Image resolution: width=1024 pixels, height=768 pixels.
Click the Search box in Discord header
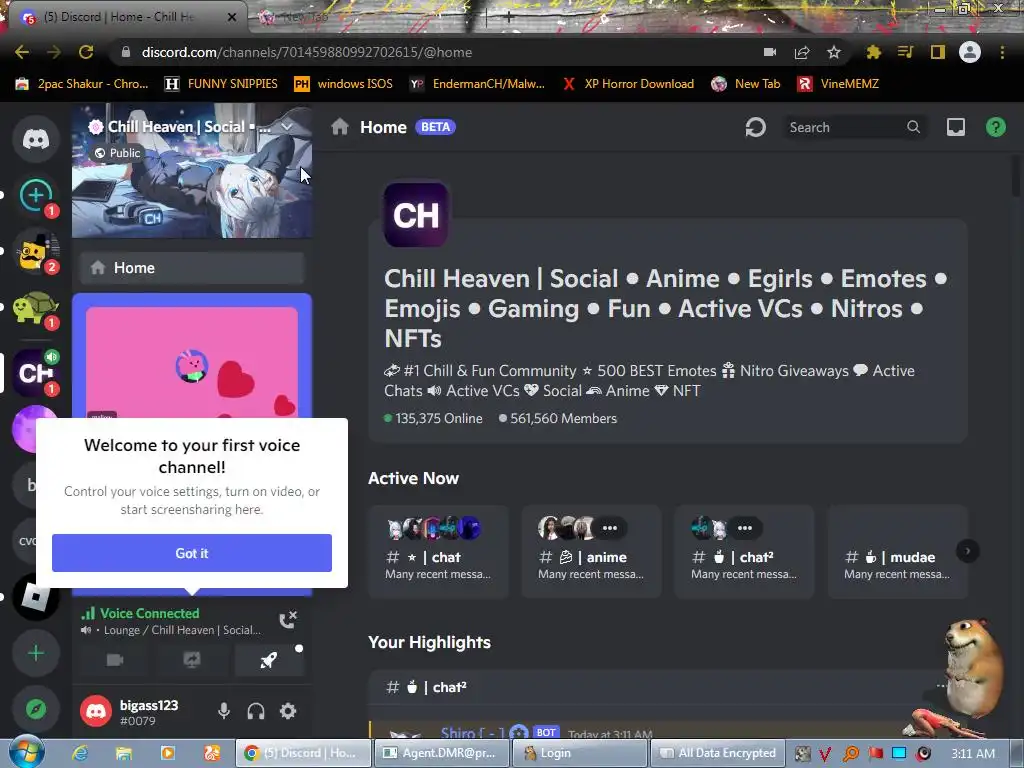pos(854,127)
